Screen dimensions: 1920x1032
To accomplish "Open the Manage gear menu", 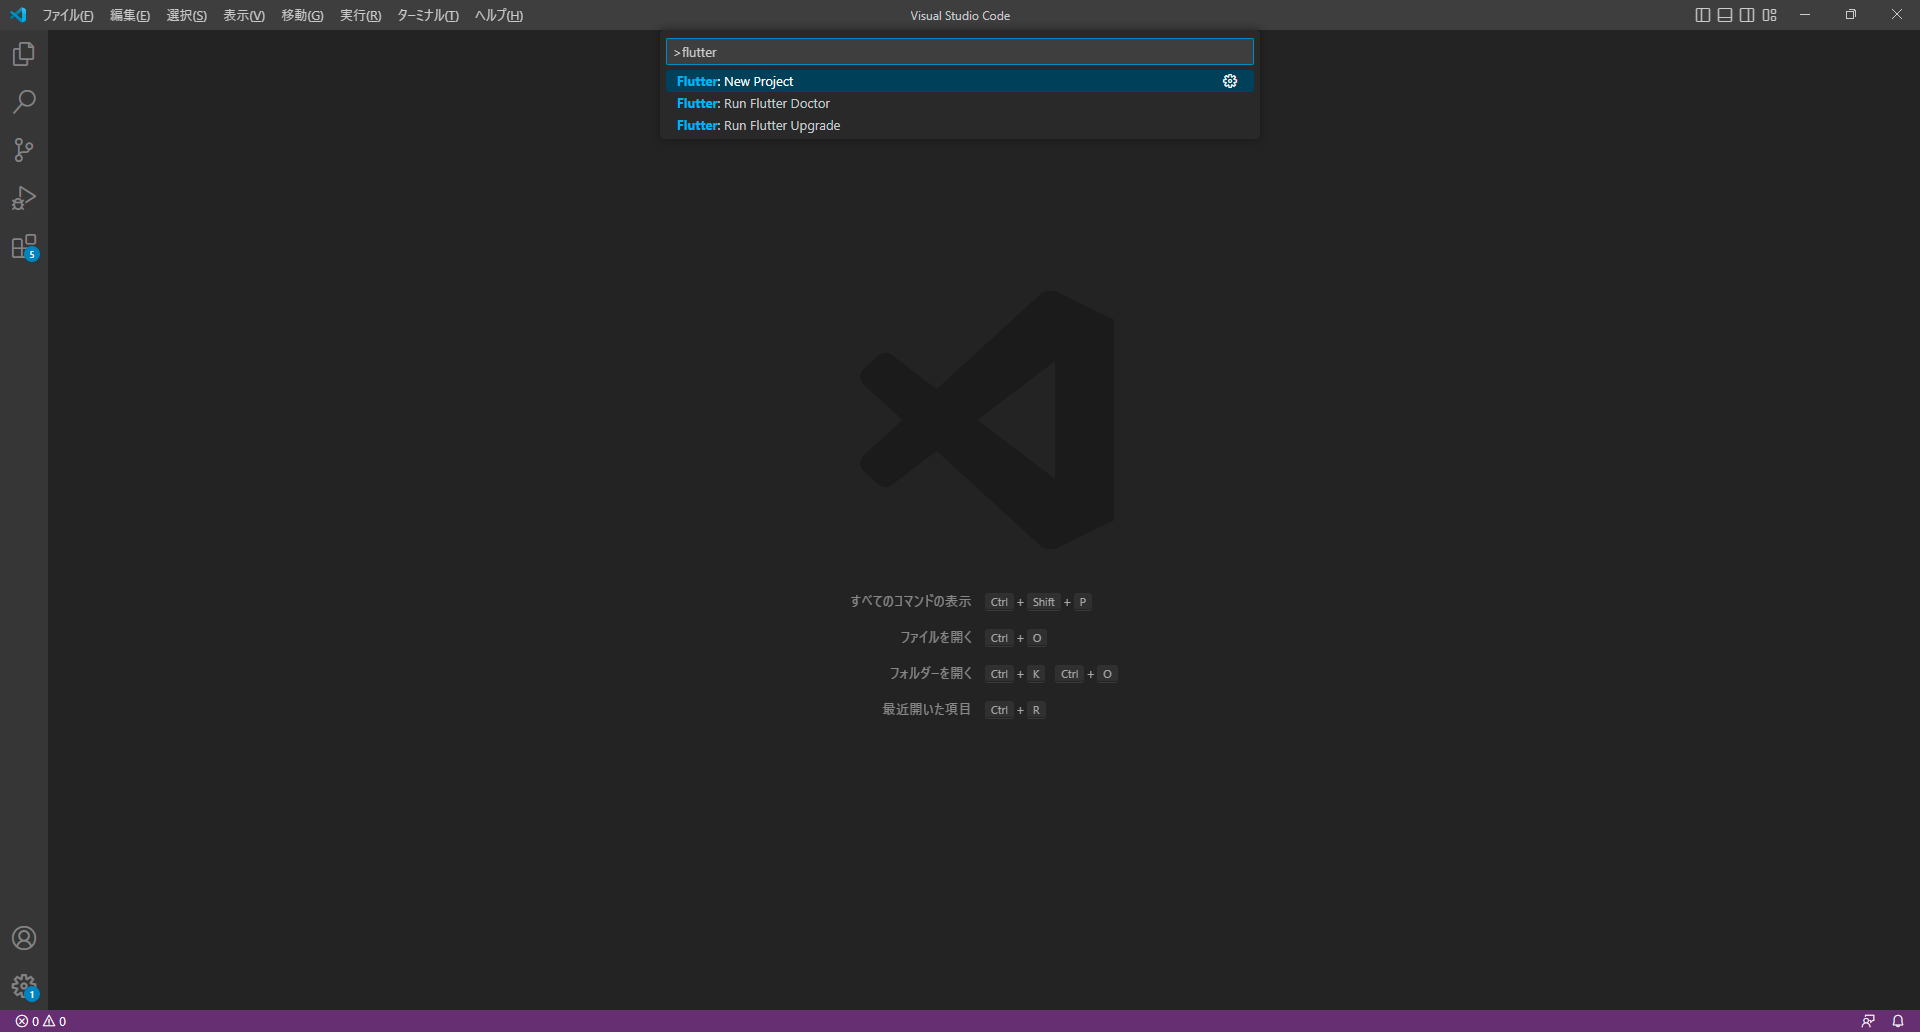I will [x=24, y=987].
